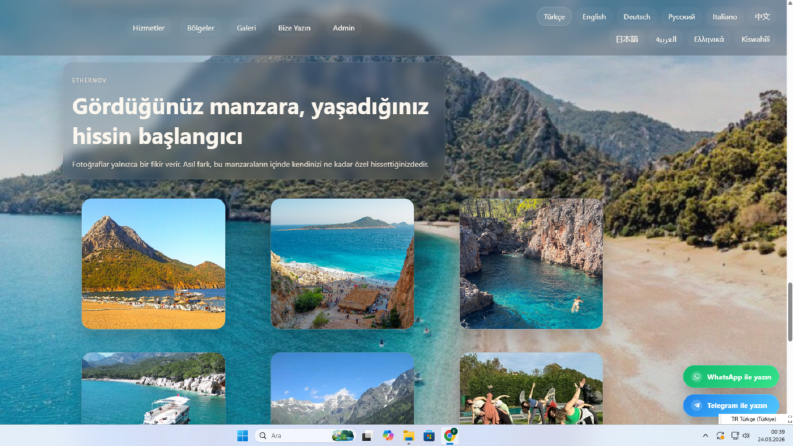Click the volume speaker tray icon

point(746,435)
